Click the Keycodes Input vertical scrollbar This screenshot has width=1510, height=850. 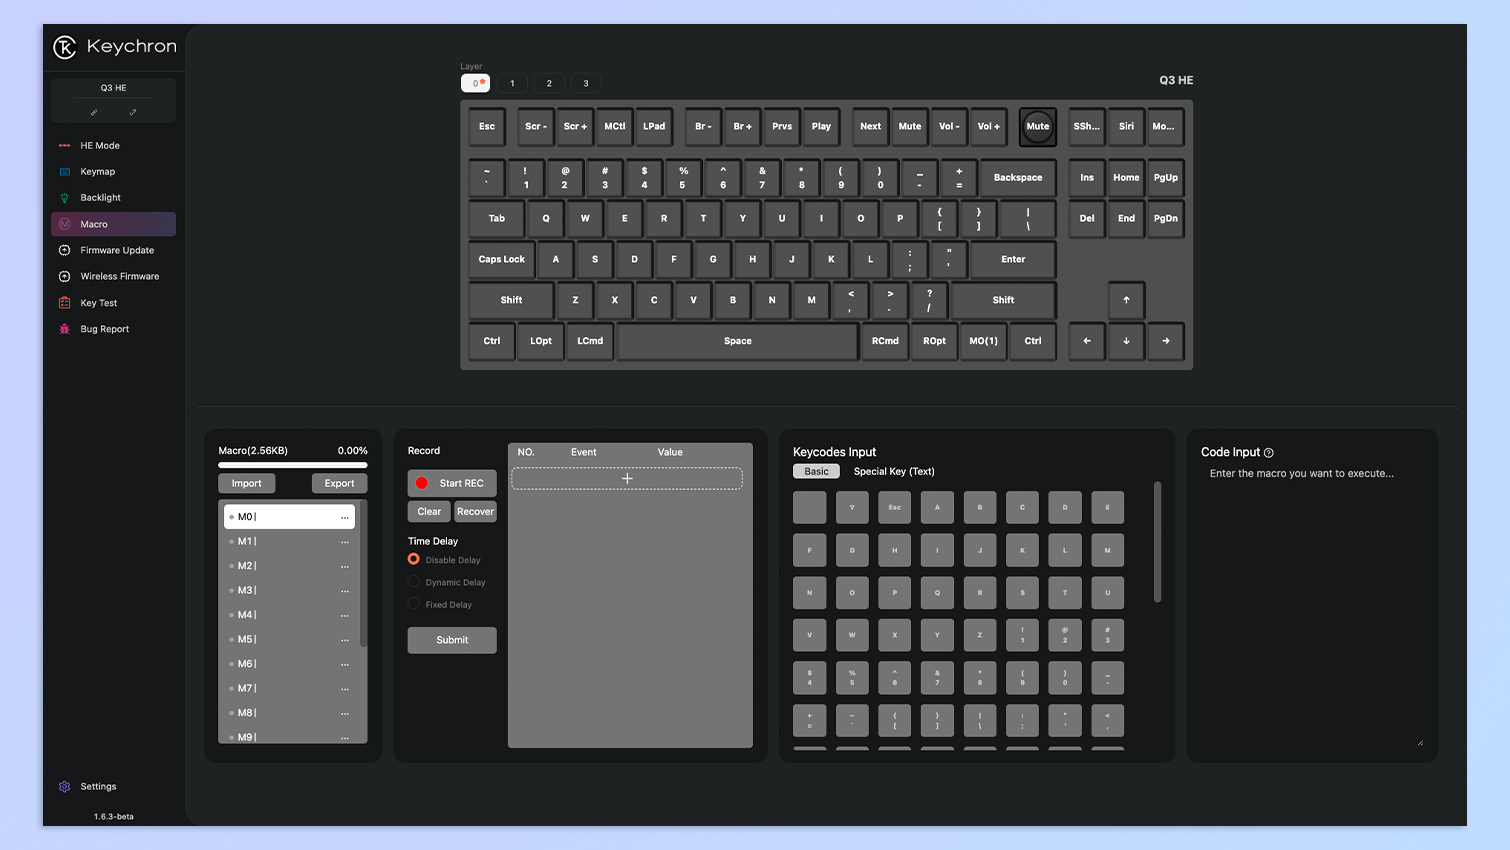[1157, 542]
